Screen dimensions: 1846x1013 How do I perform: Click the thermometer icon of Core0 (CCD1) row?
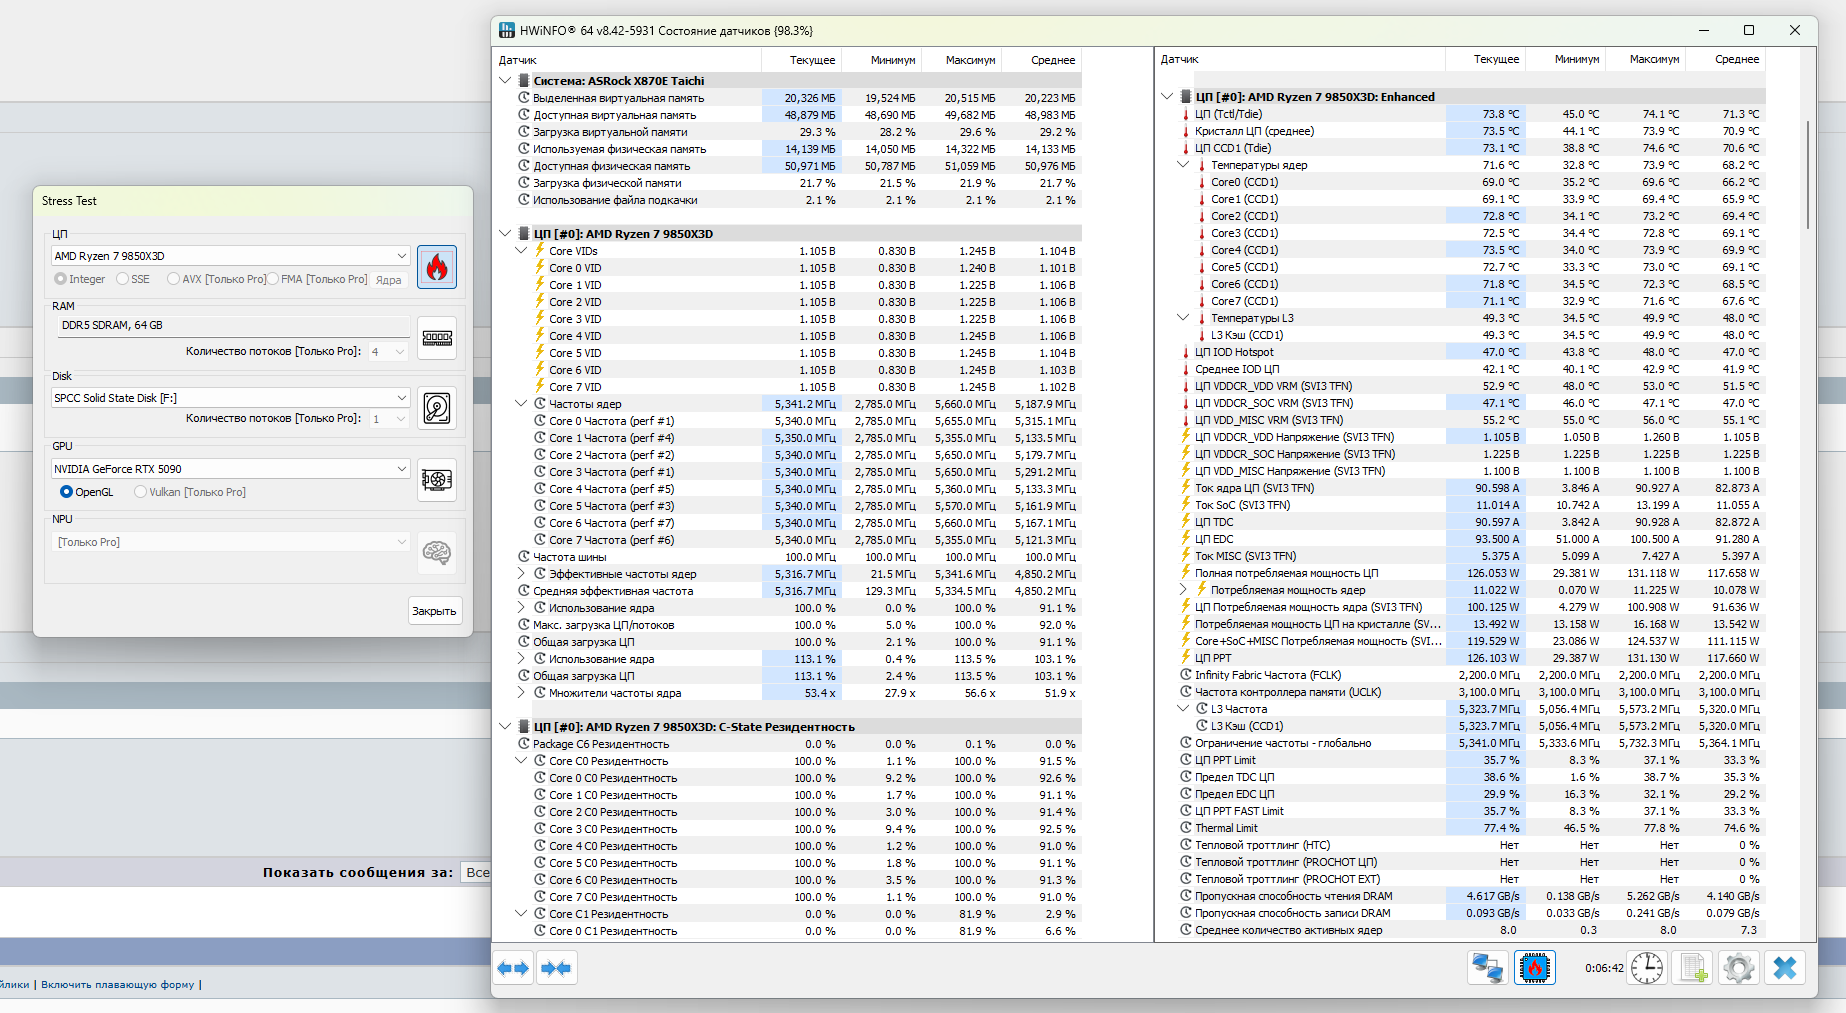click(1202, 182)
